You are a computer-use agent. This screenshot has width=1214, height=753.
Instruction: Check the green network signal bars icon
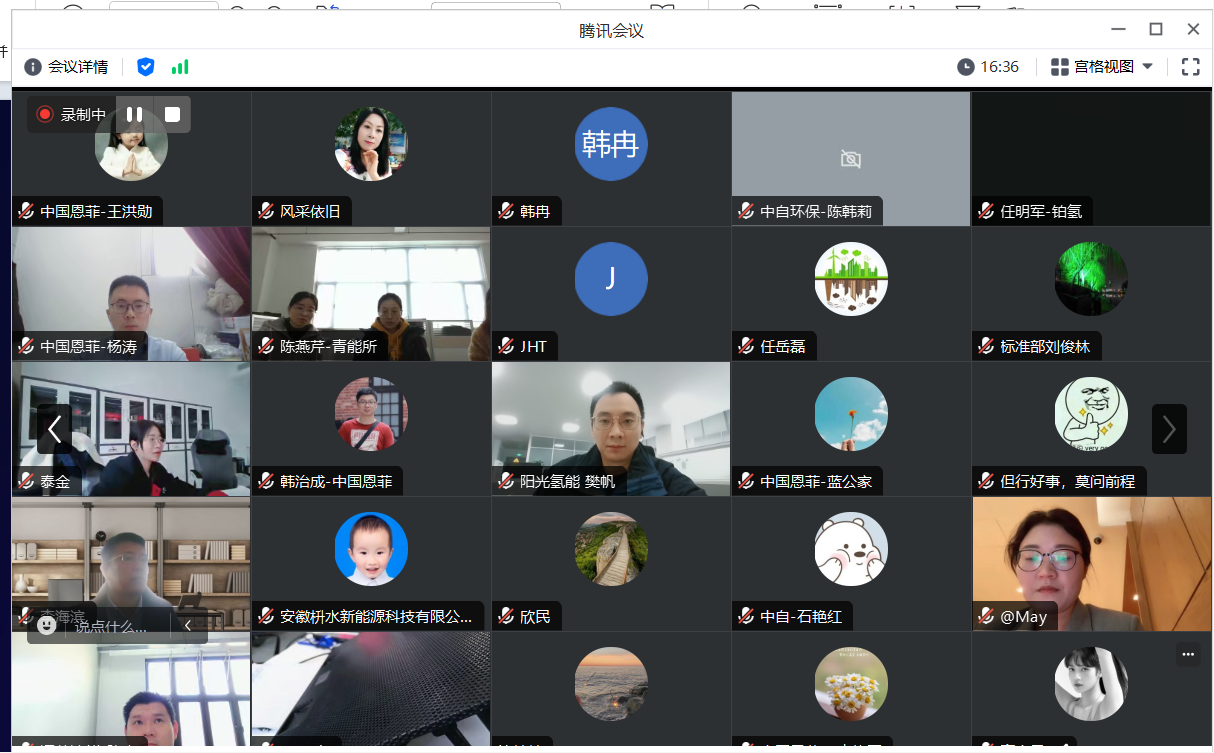[x=180, y=67]
